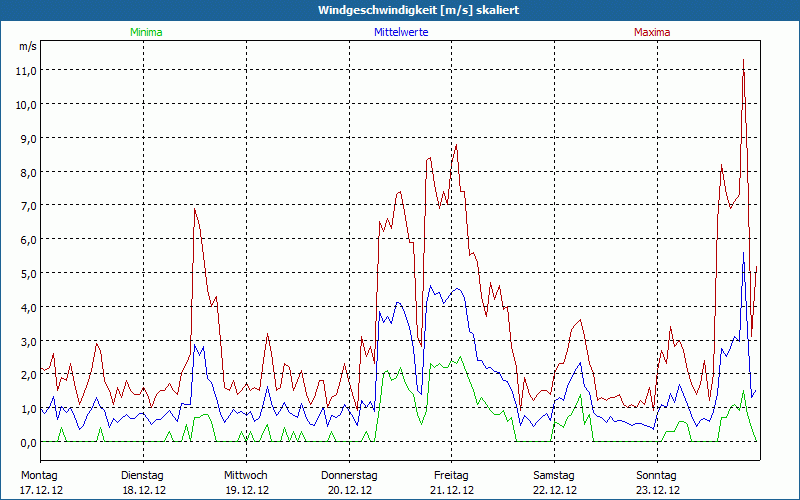Select the red Maxima legend label
This screenshot has width=800, height=500.
[x=652, y=32]
